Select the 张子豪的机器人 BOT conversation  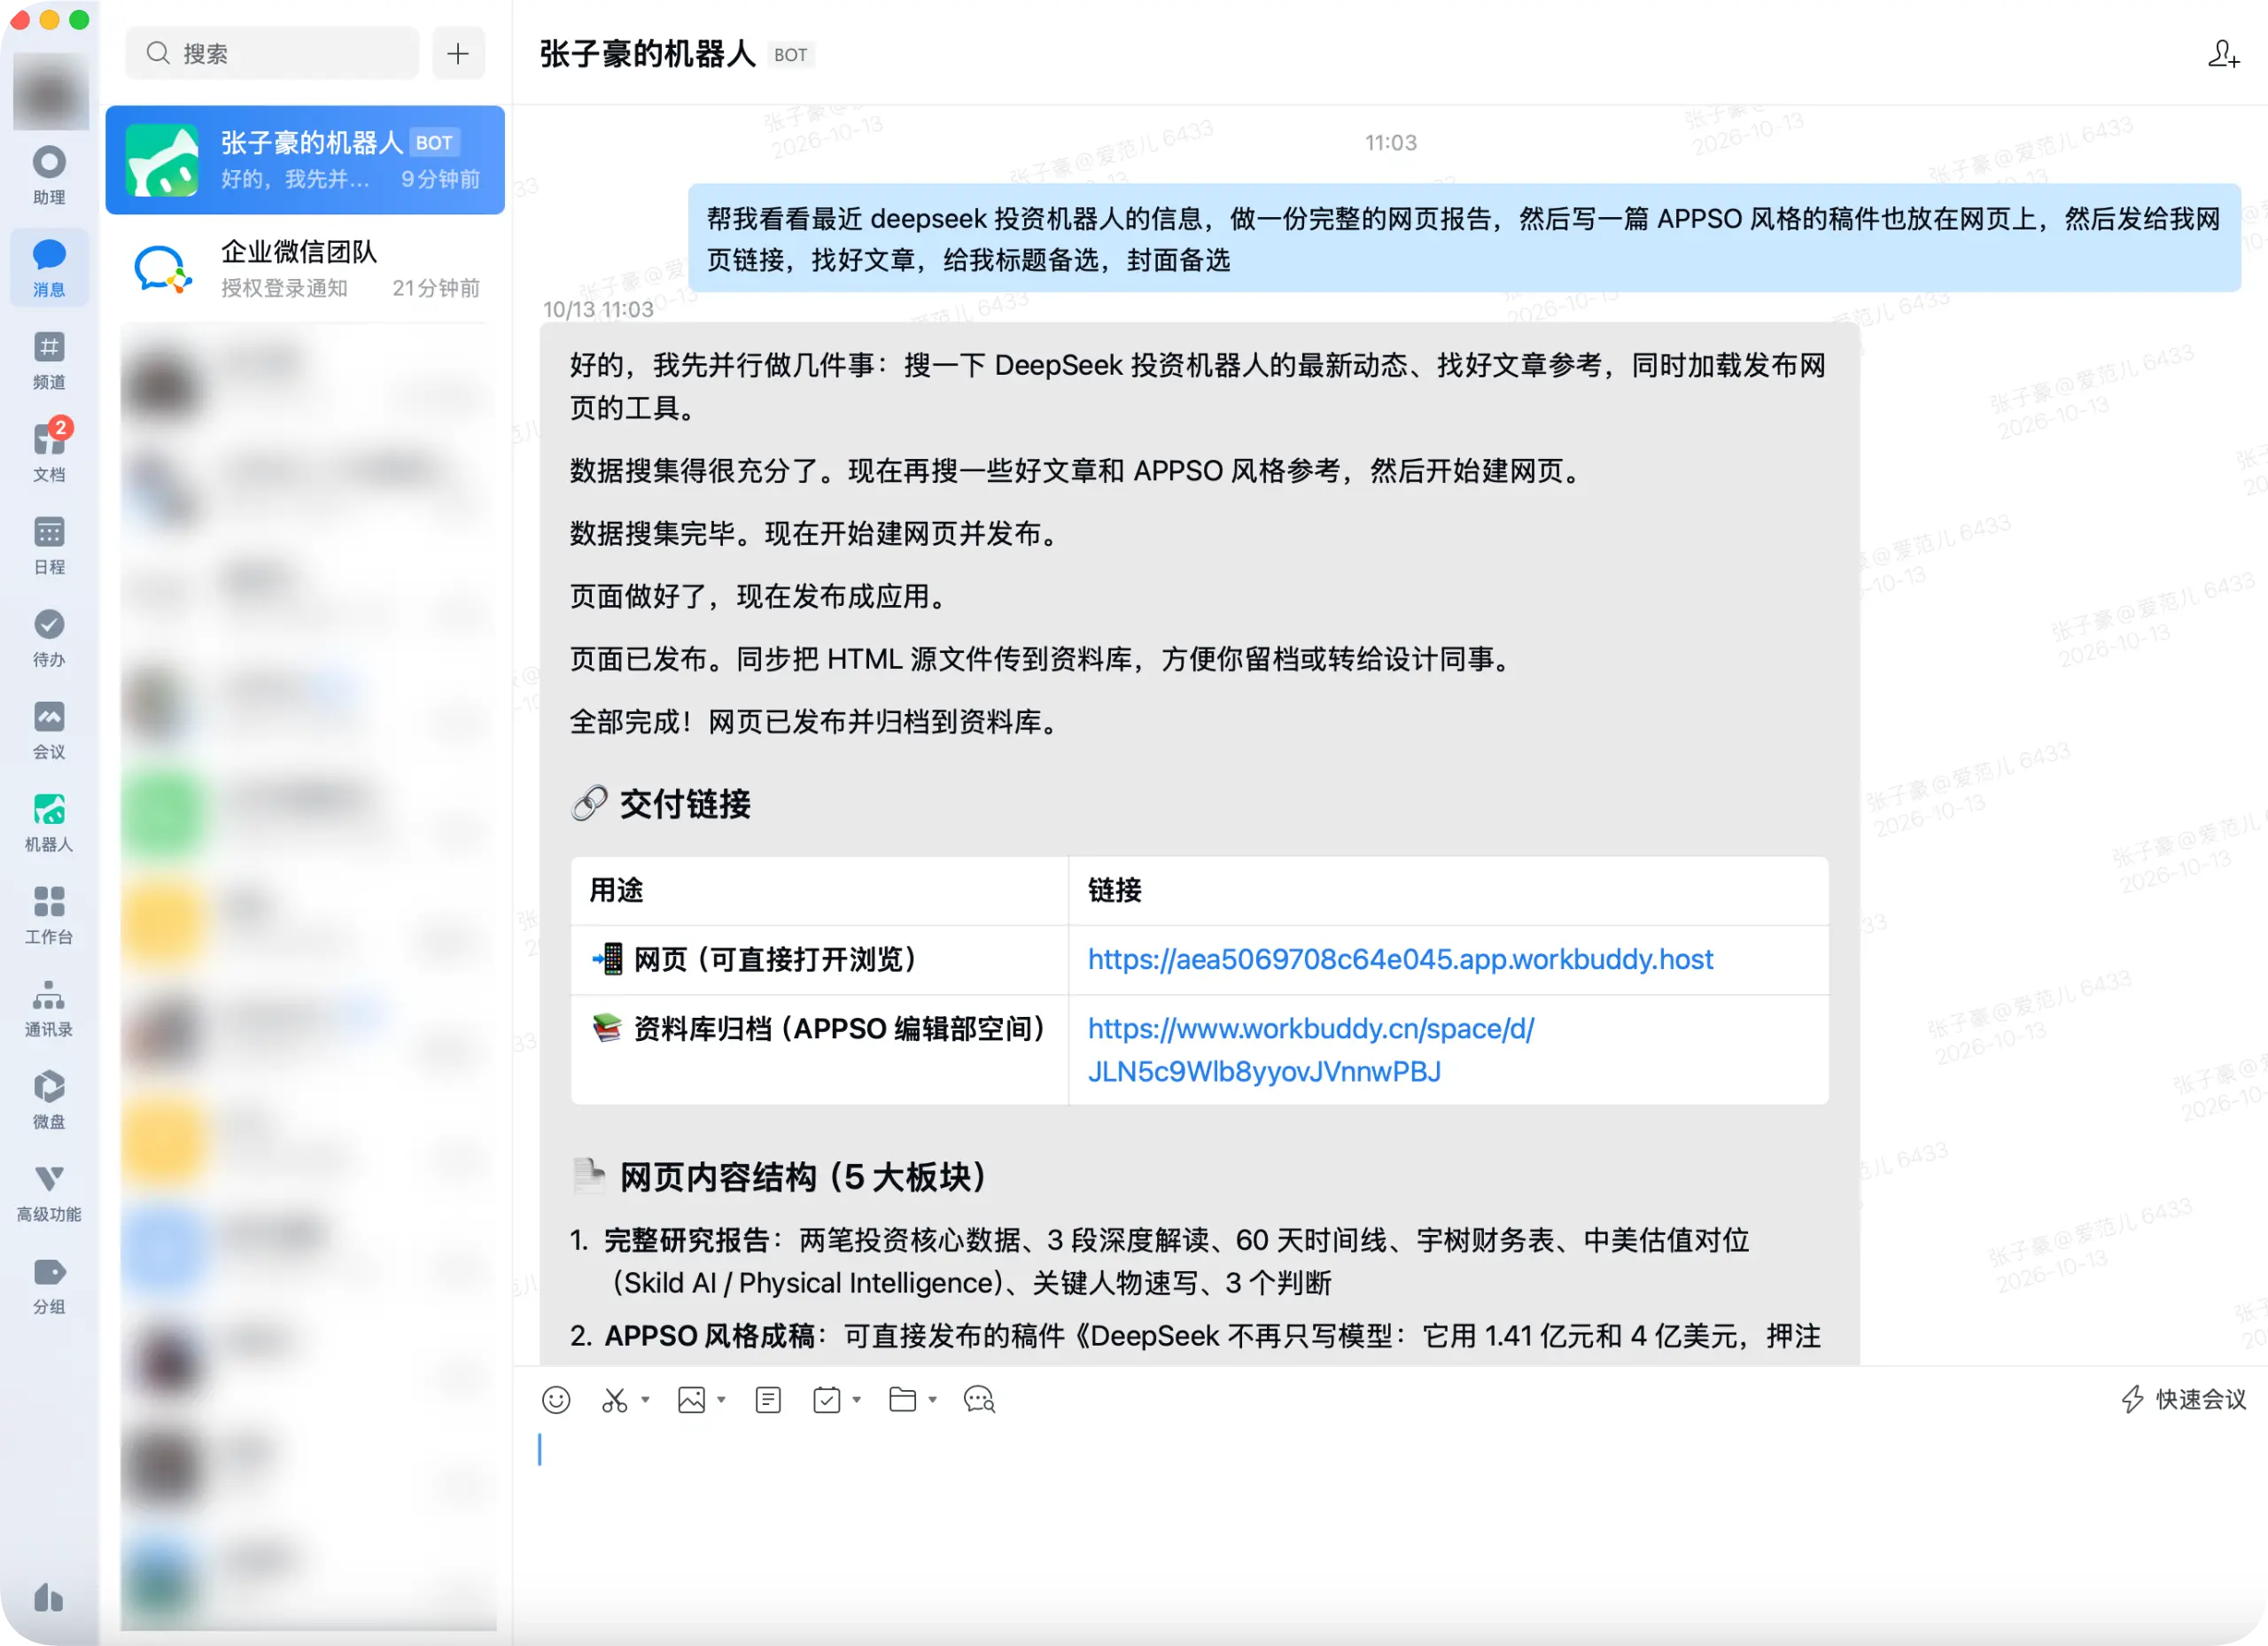click(x=305, y=160)
